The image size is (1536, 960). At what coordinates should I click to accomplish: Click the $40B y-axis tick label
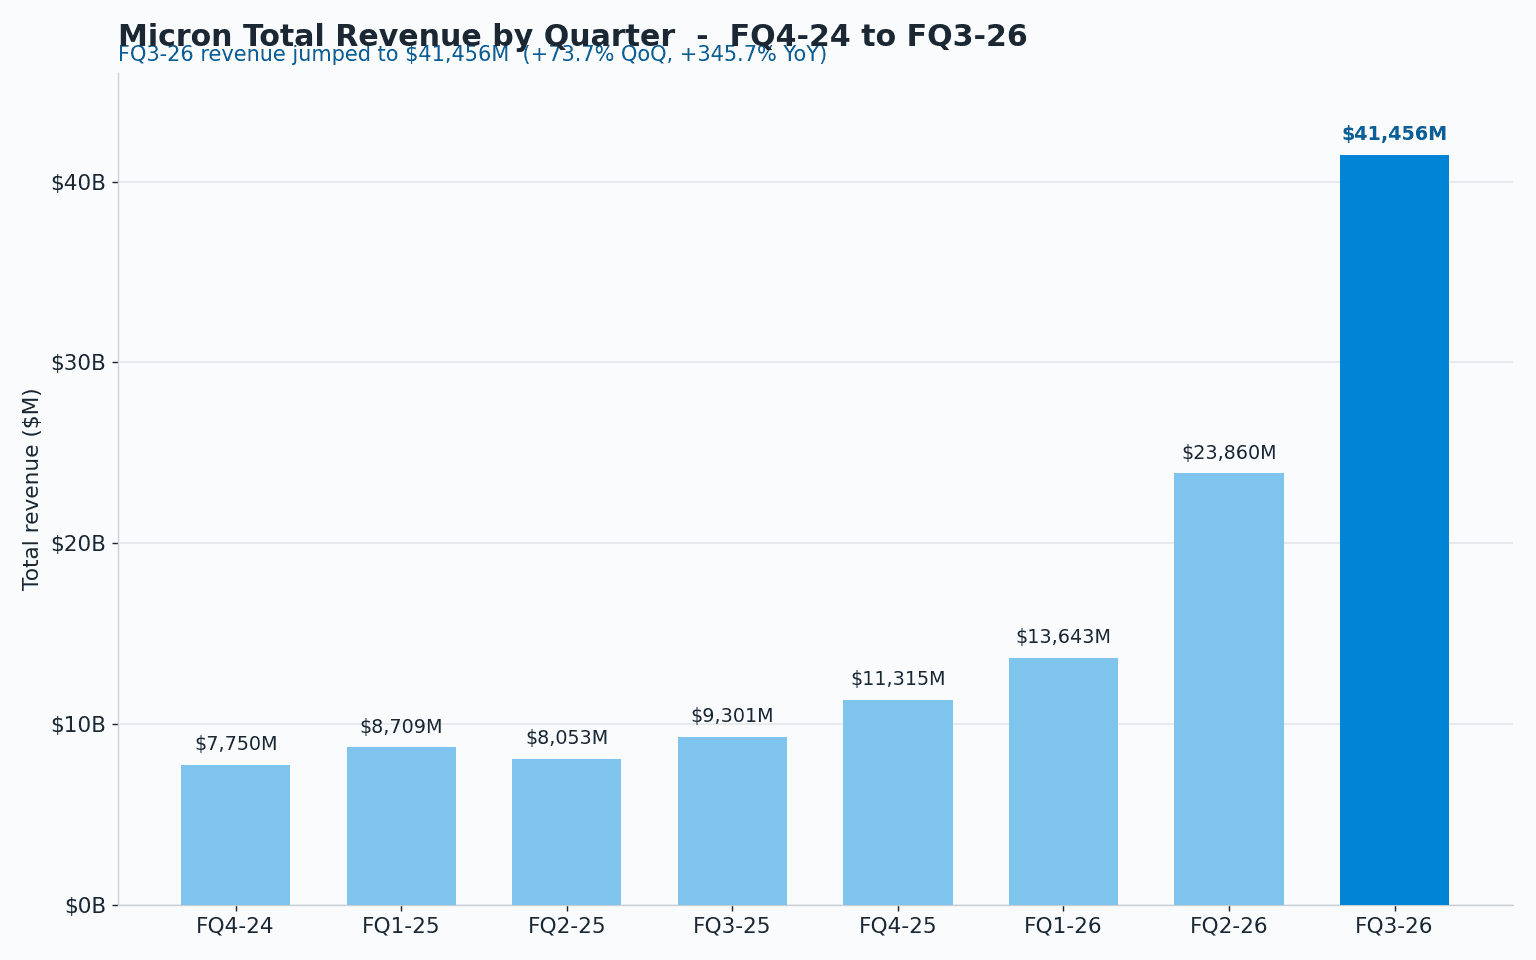[x=78, y=182]
